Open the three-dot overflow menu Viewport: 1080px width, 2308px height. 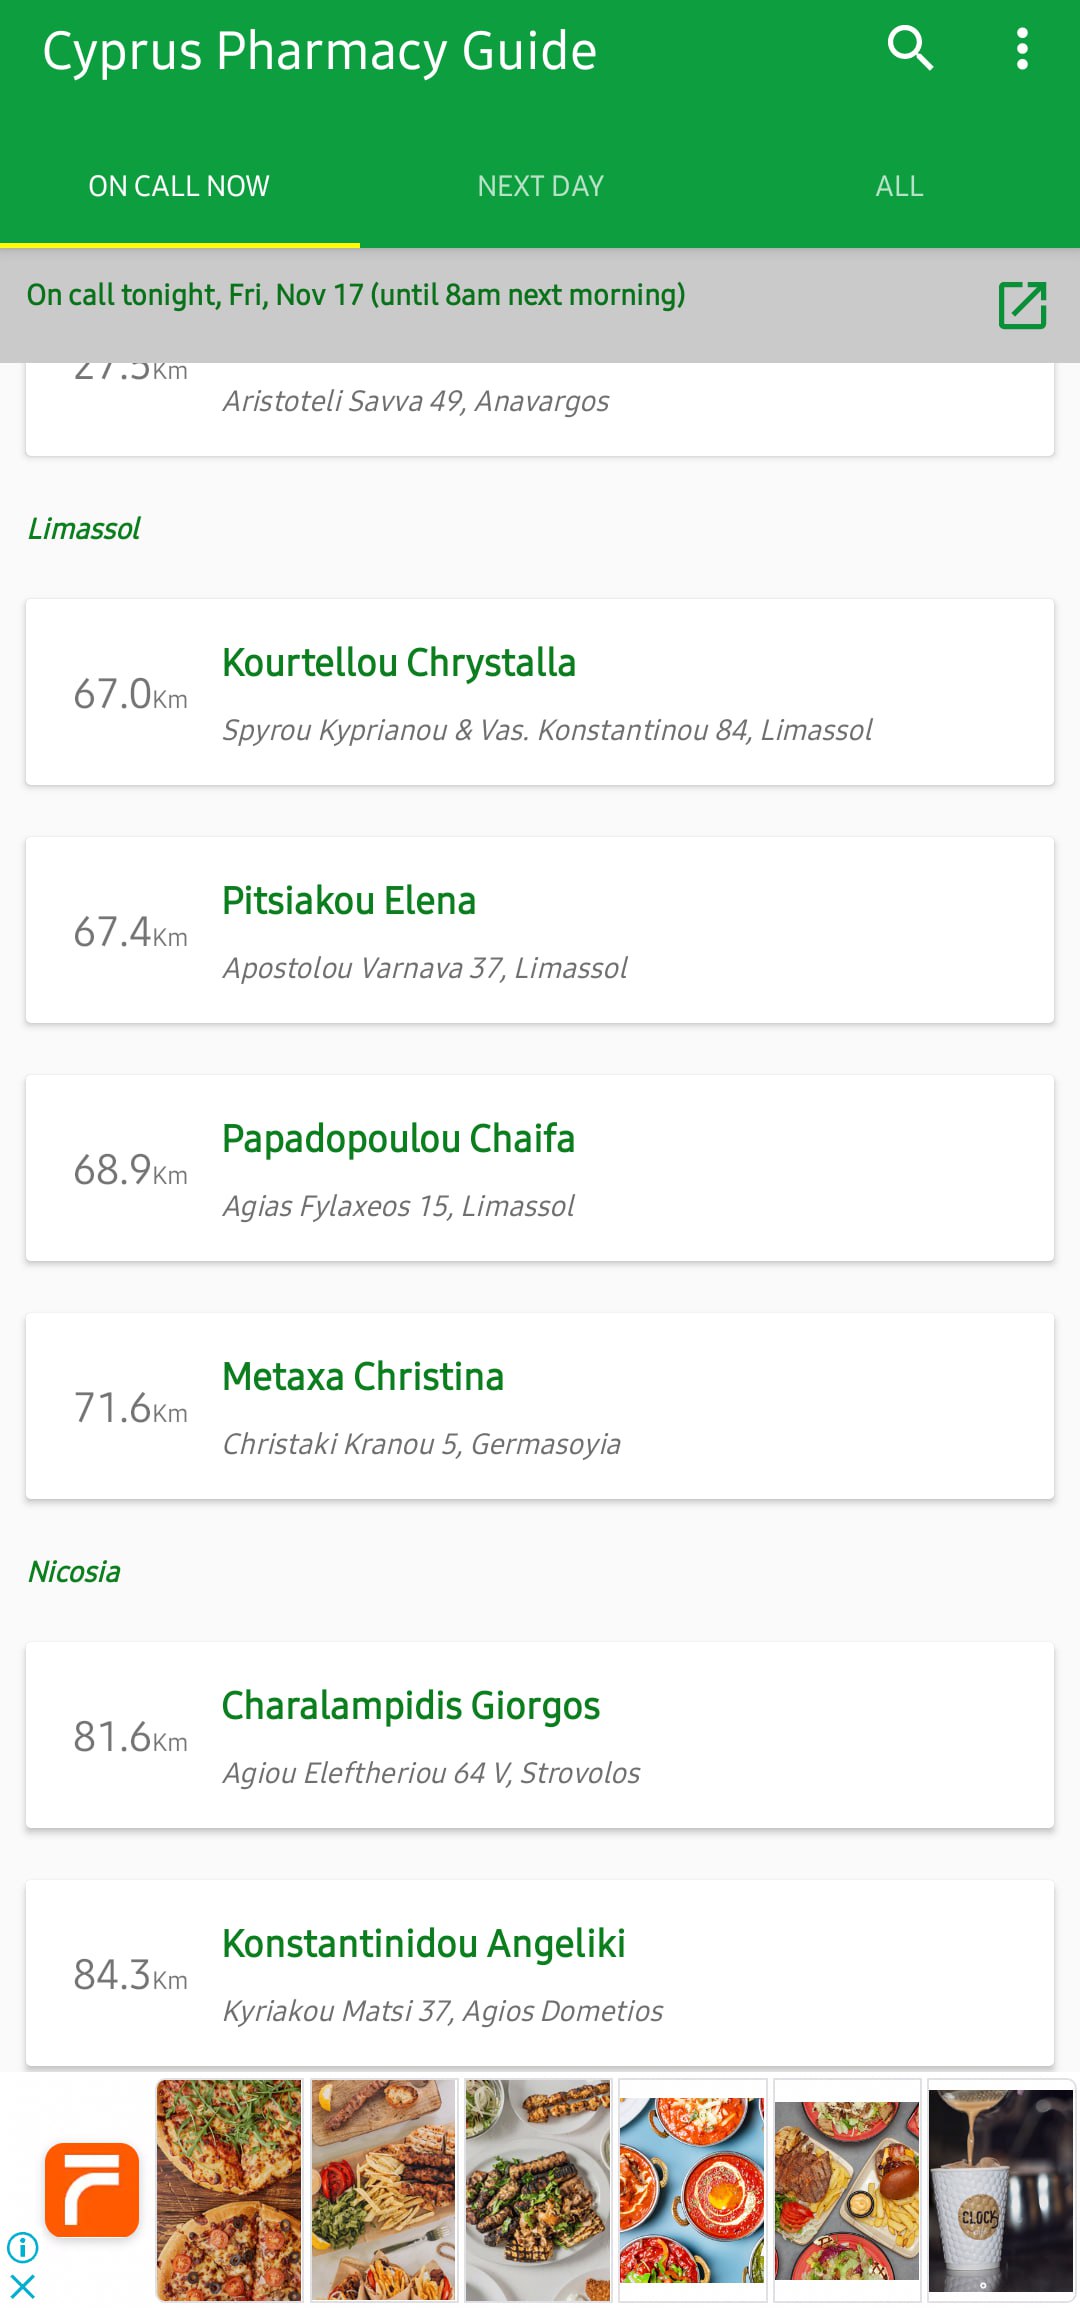point(1021,48)
